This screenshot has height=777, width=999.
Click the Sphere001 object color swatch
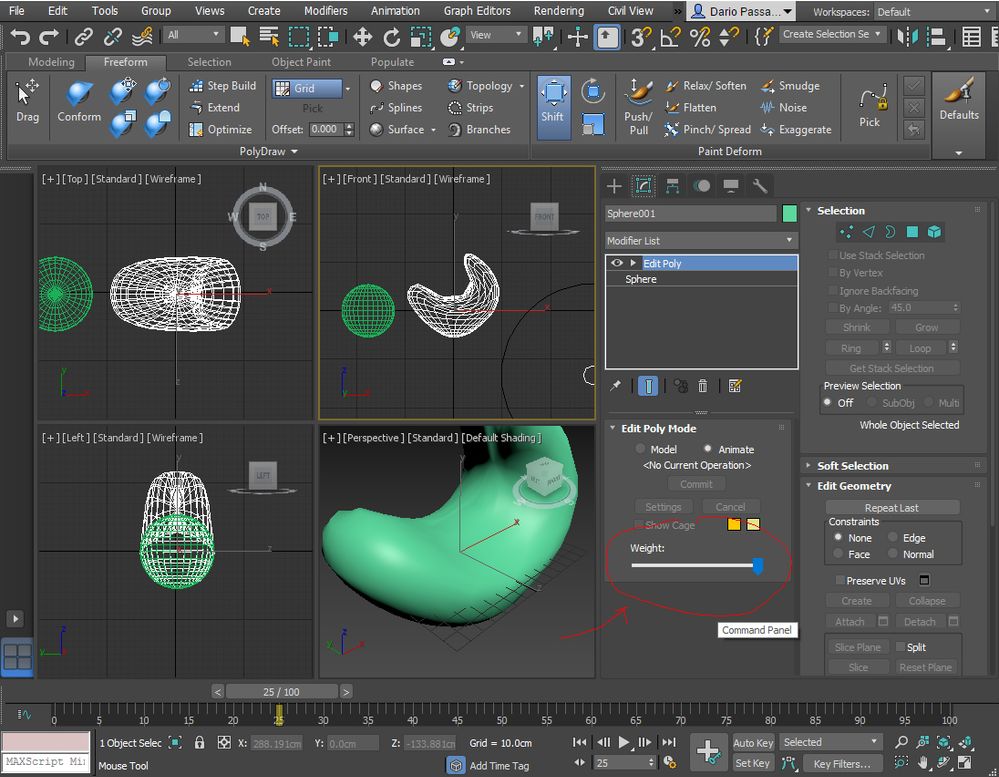coord(789,213)
